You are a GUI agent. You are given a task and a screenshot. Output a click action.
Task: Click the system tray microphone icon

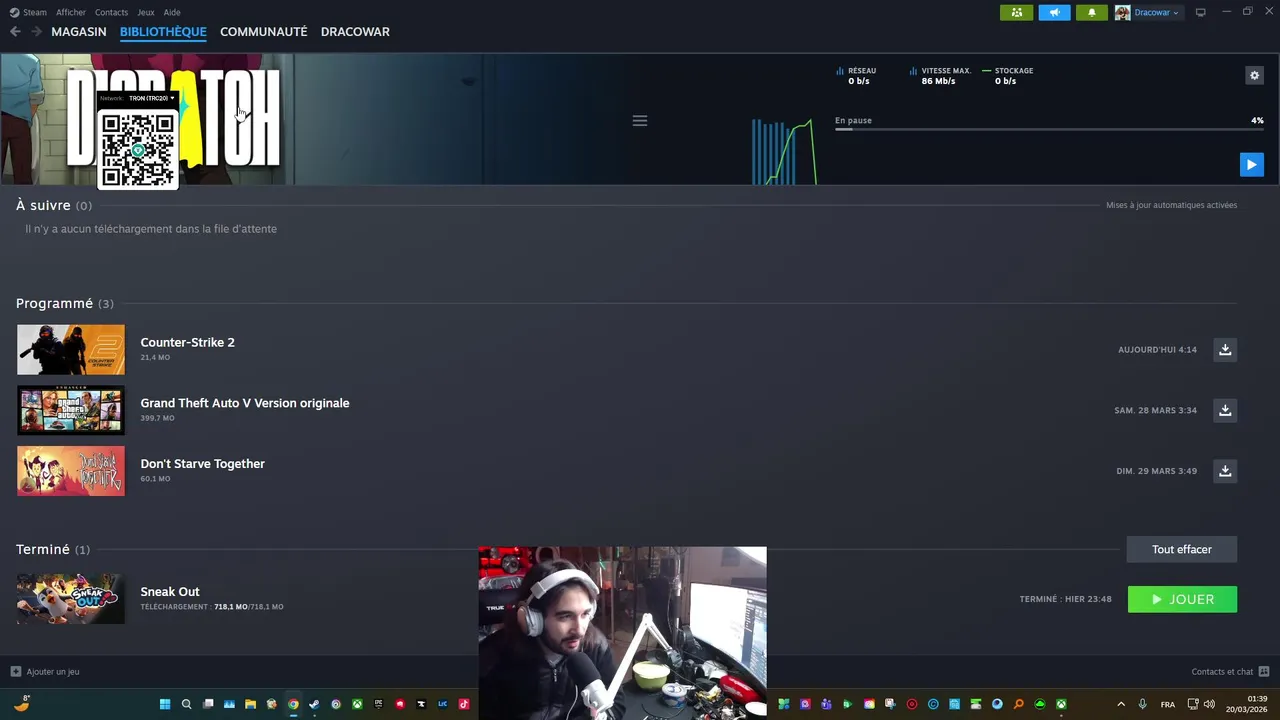pyautogui.click(x=1142, y=704)
